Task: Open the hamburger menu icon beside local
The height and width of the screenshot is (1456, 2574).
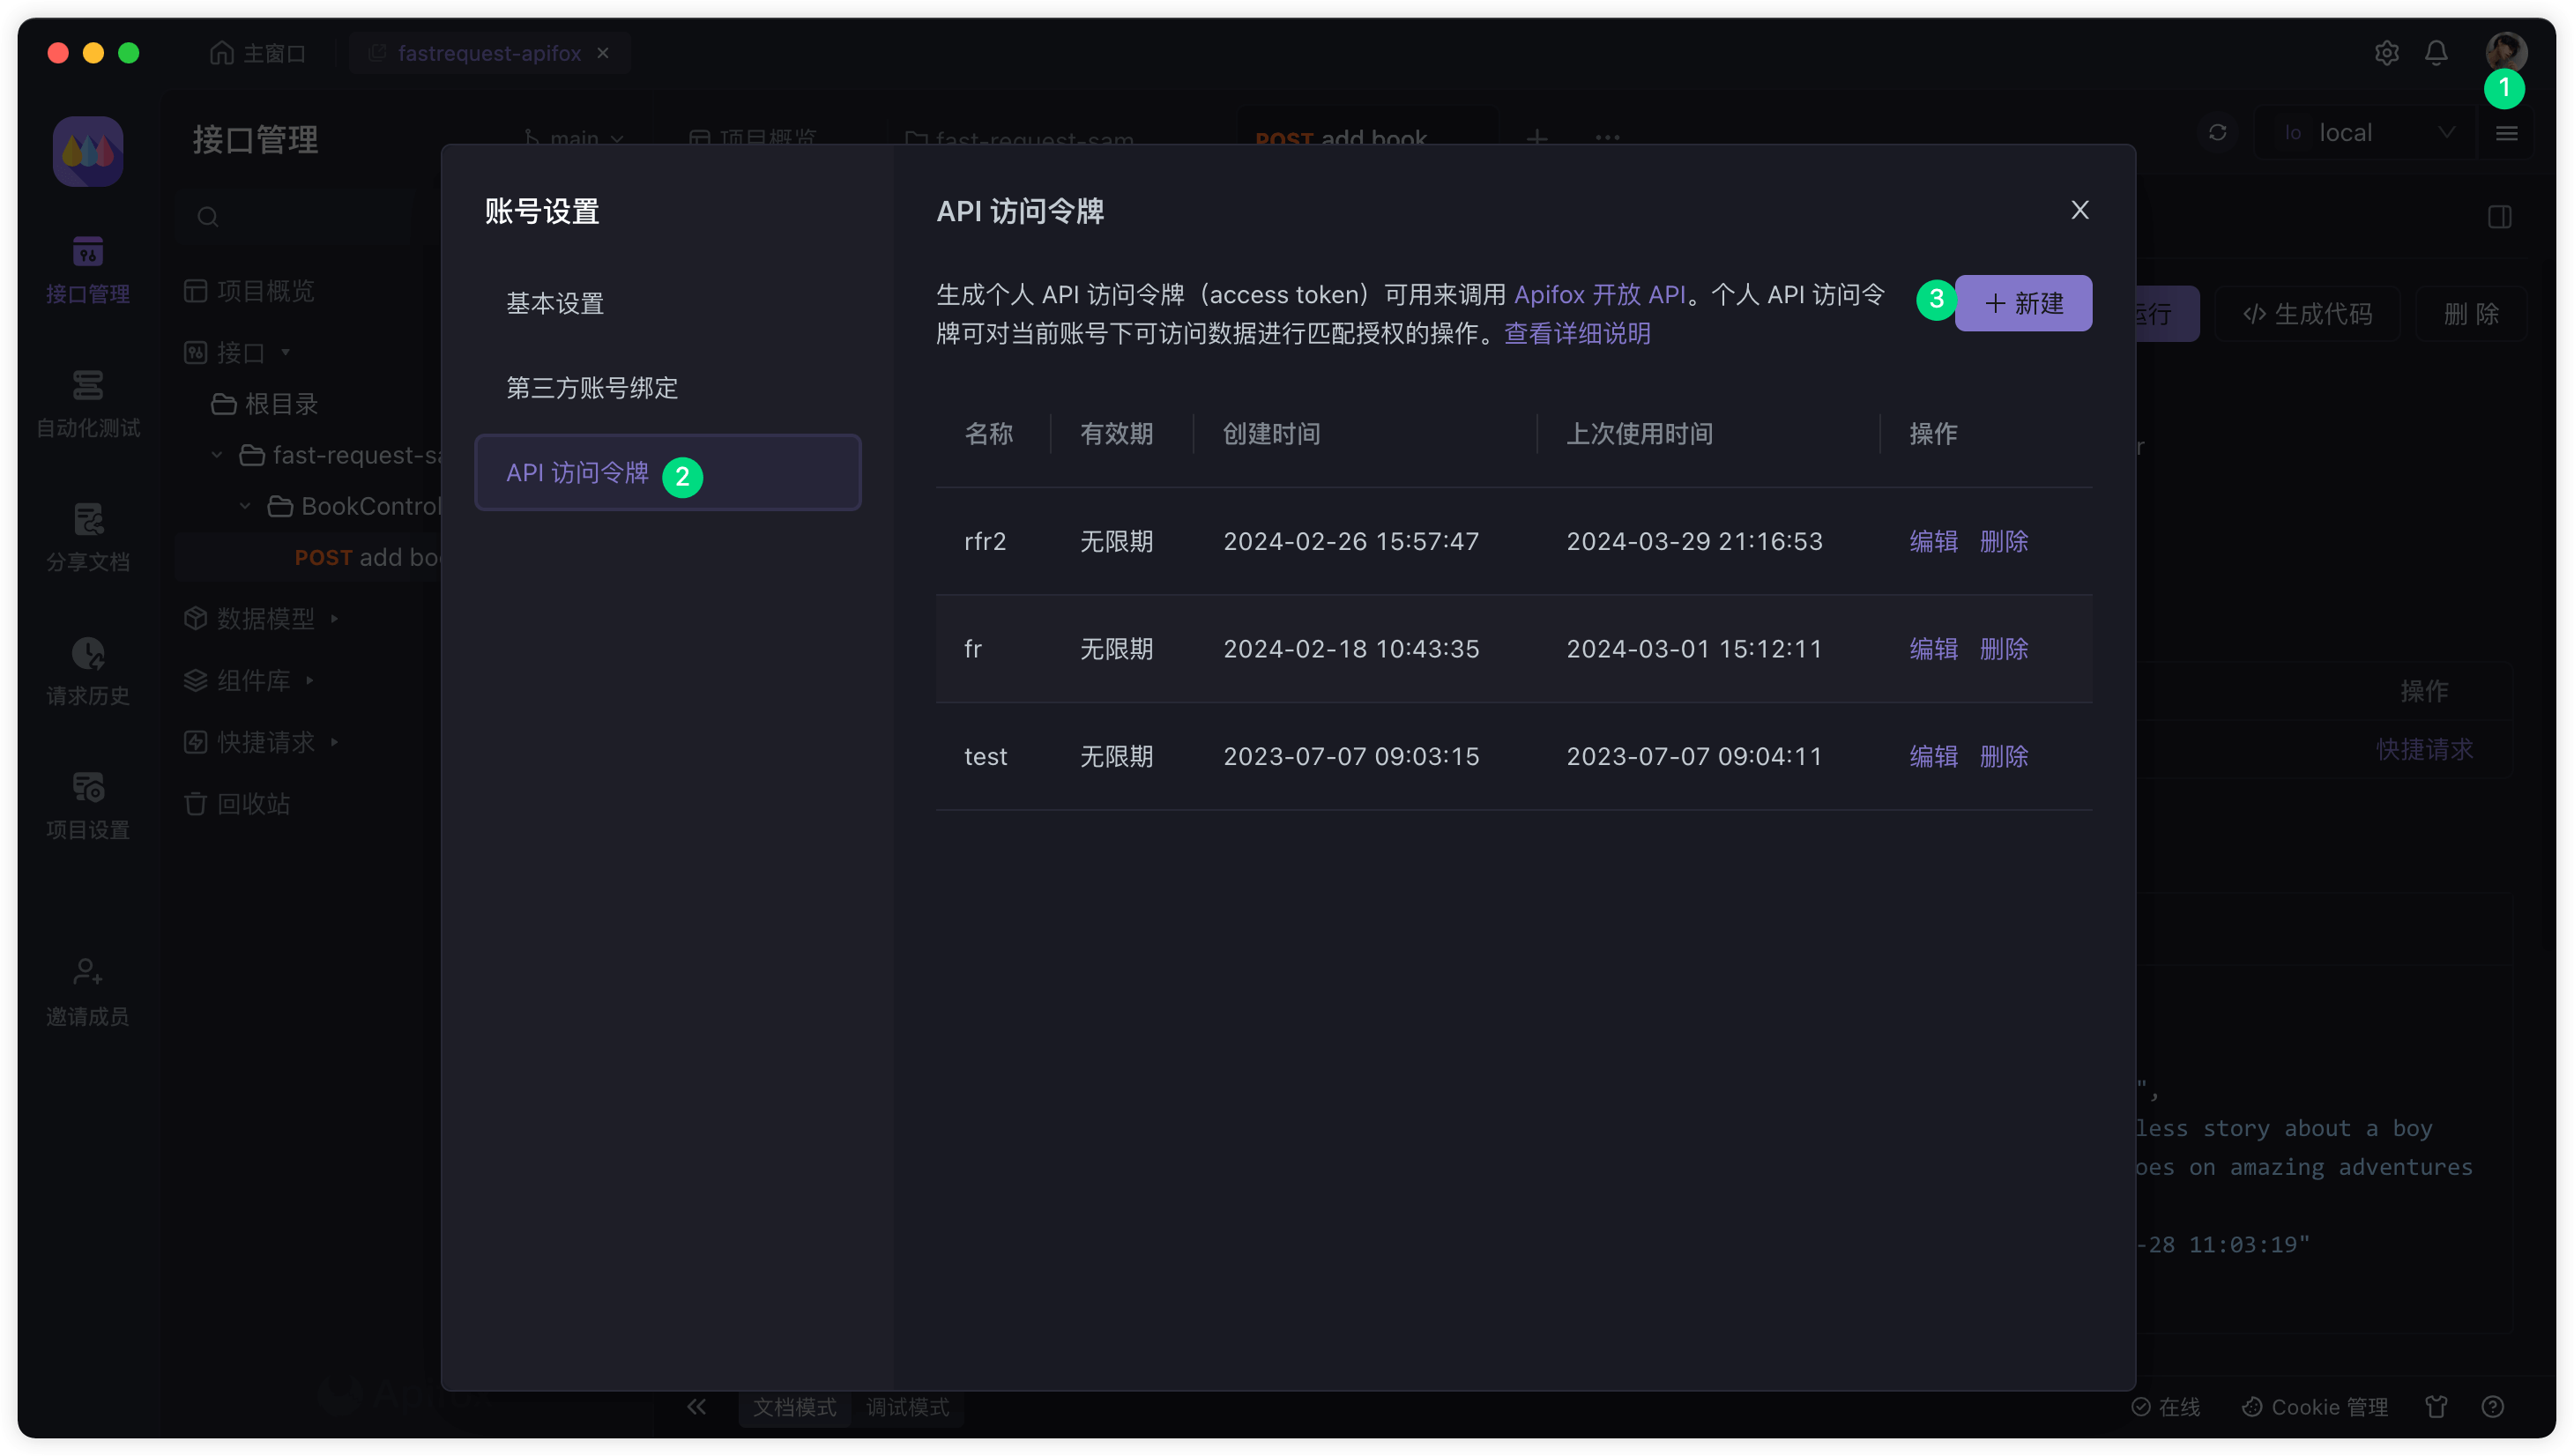Action: pos(2506,133)
